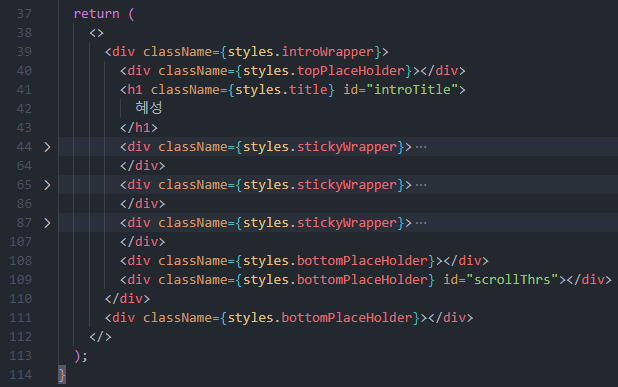Click the closing </h1> tag
Viewport: 618px width, 387px height.
coord(139,128)
